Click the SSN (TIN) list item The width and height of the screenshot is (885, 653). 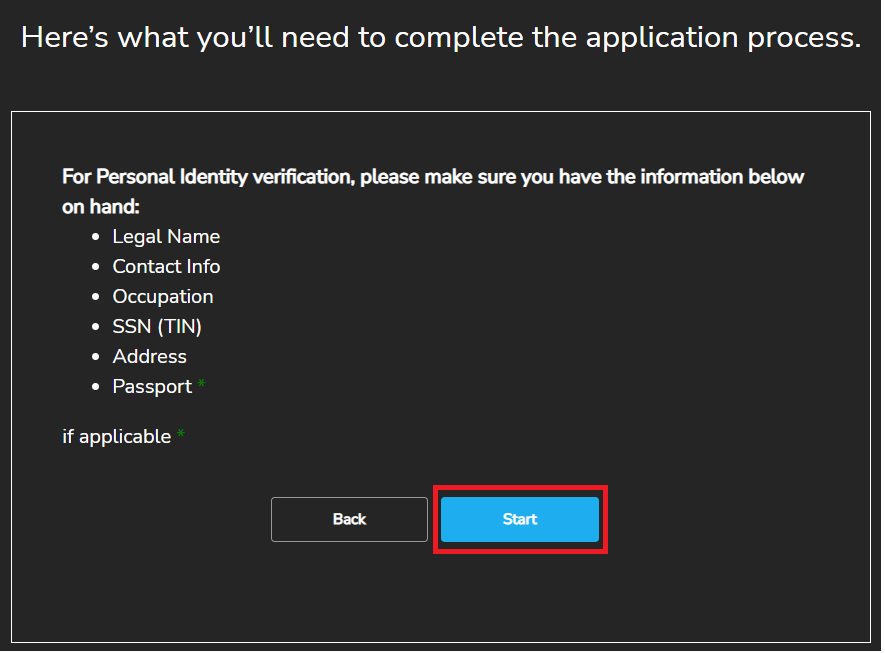157,327
